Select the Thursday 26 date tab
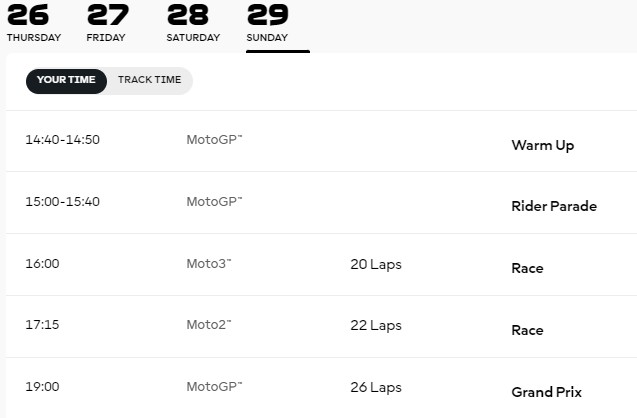The image size is (637, 418). pos(34,23)
